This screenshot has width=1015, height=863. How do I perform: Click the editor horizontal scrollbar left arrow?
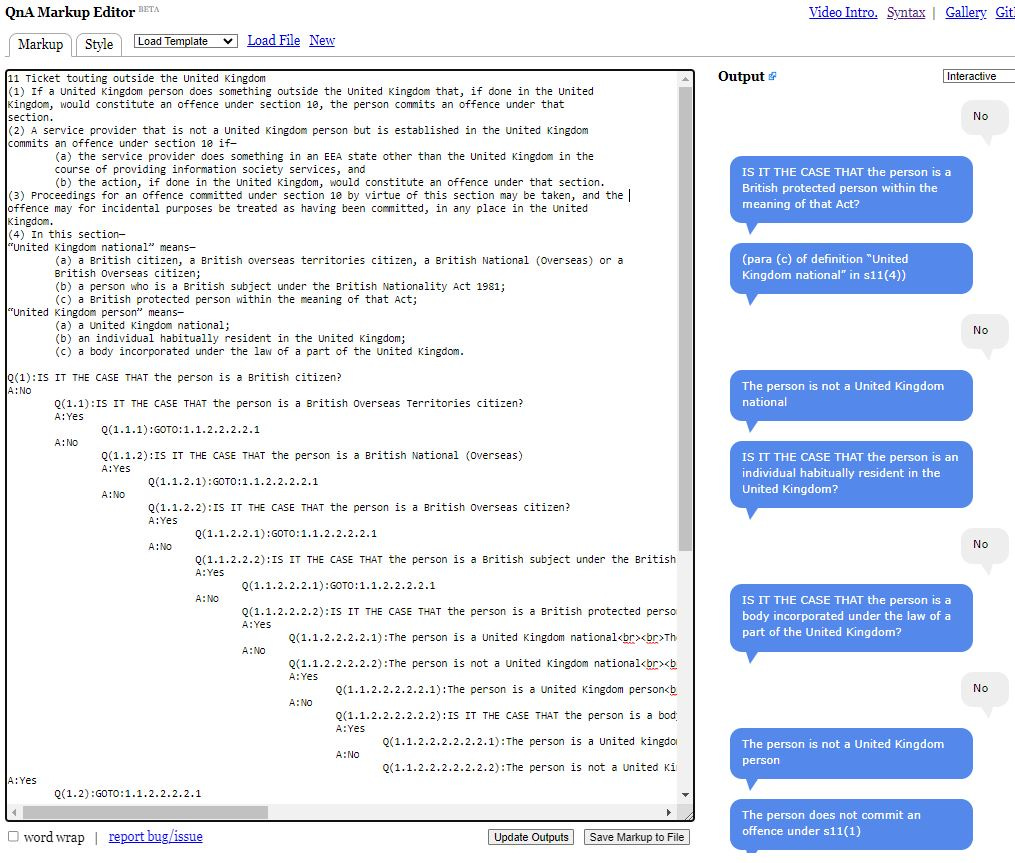(14, 812)
